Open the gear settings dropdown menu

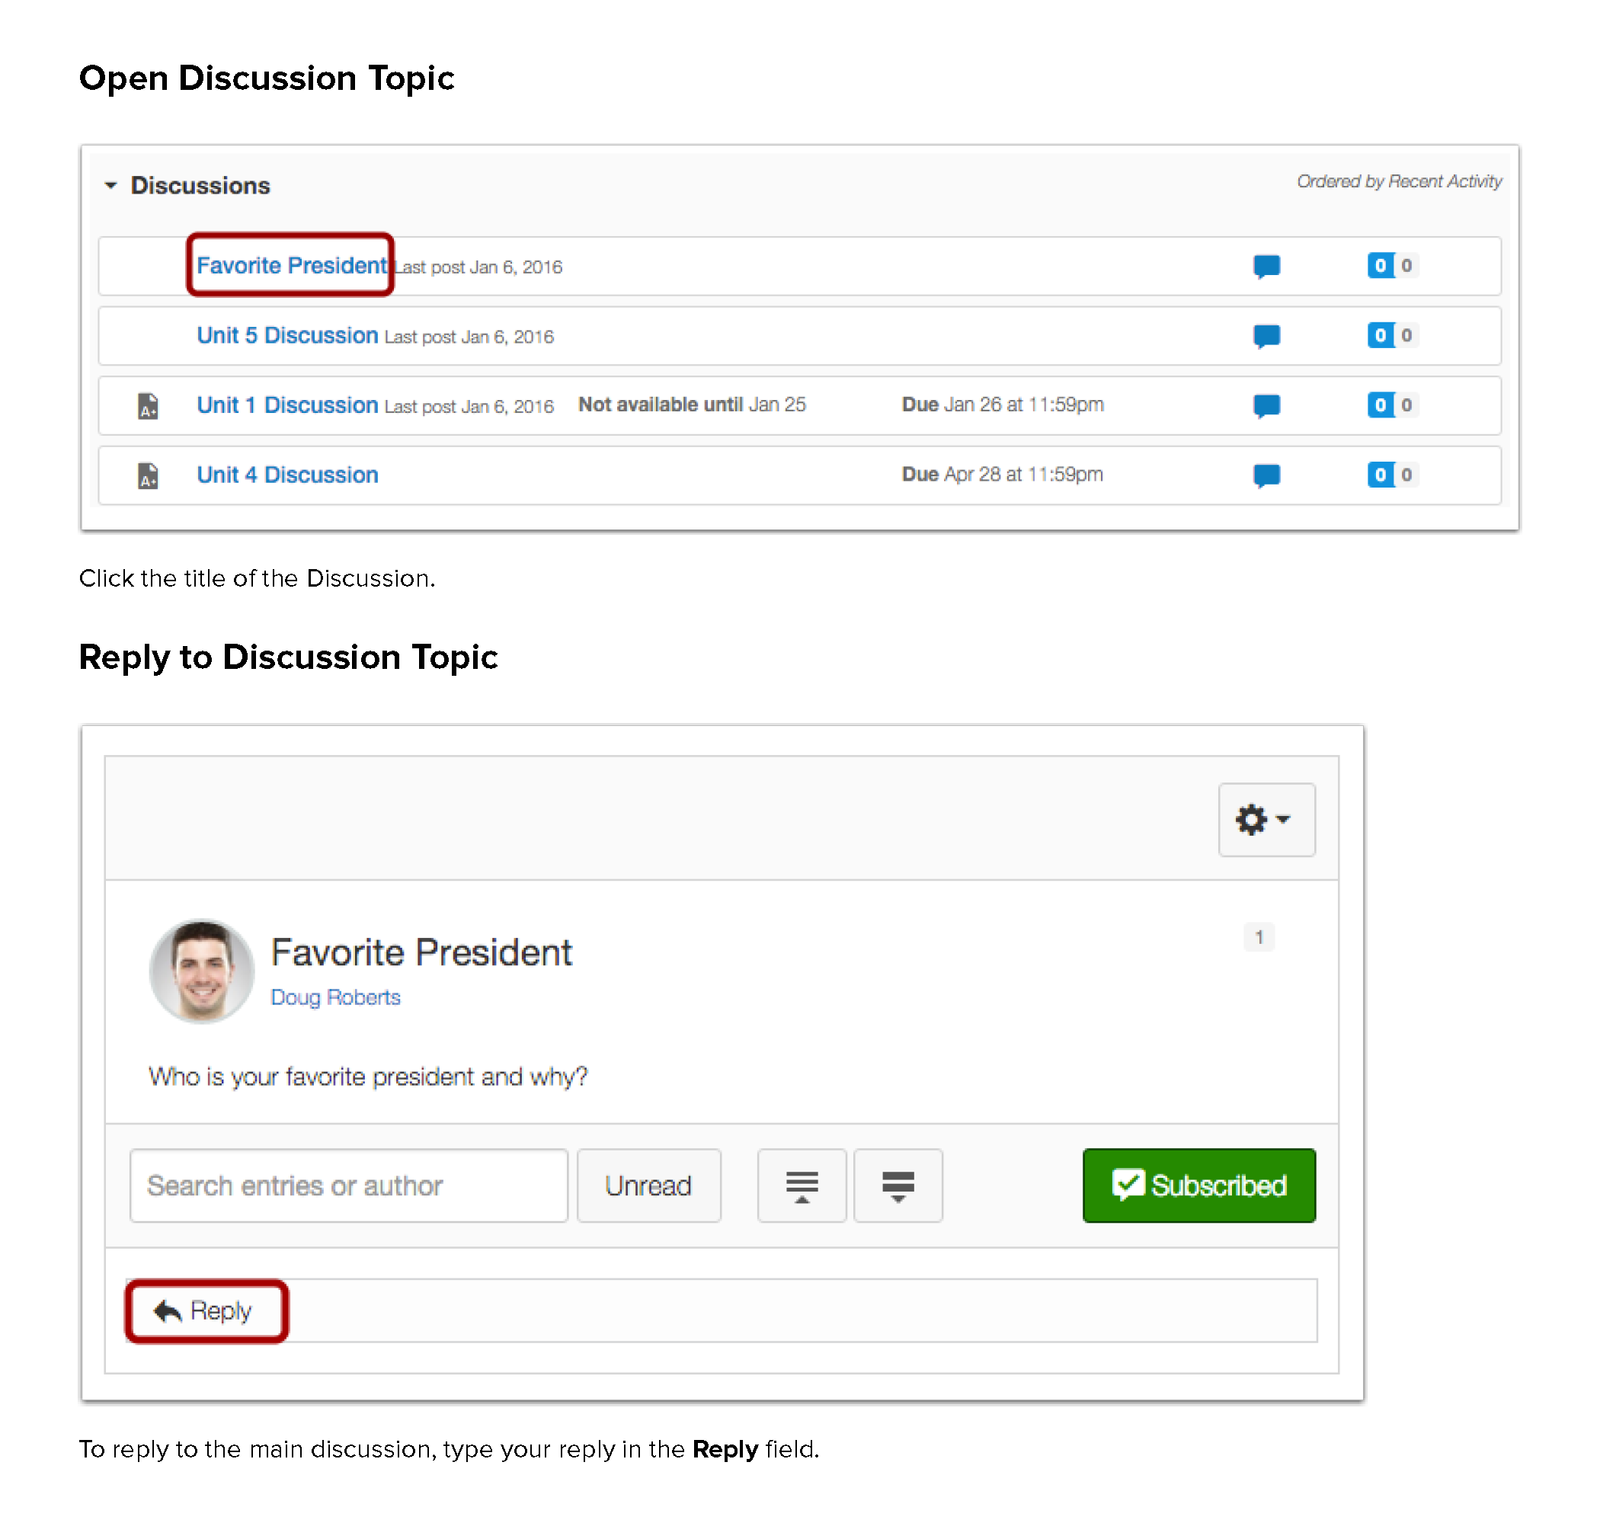point(1266,820)
